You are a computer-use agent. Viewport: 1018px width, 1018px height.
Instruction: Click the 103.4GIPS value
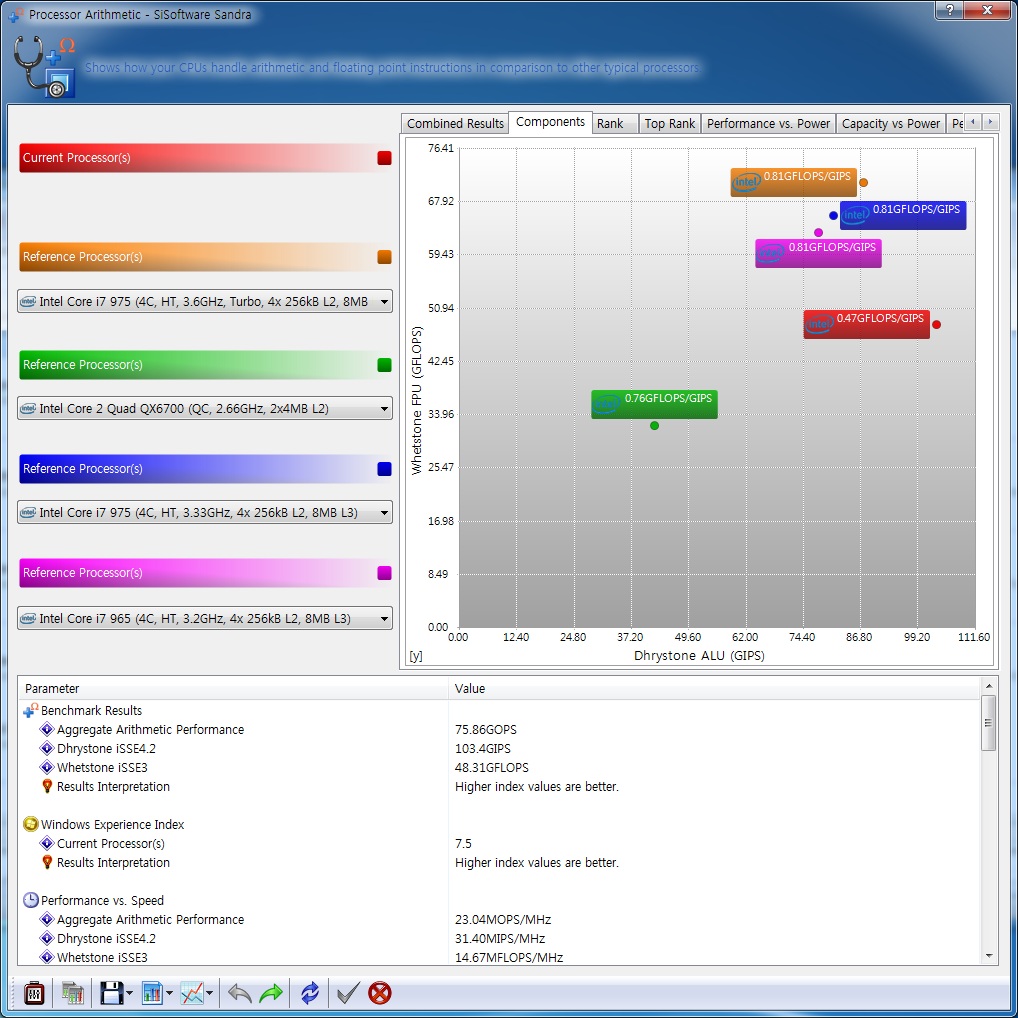482,749
